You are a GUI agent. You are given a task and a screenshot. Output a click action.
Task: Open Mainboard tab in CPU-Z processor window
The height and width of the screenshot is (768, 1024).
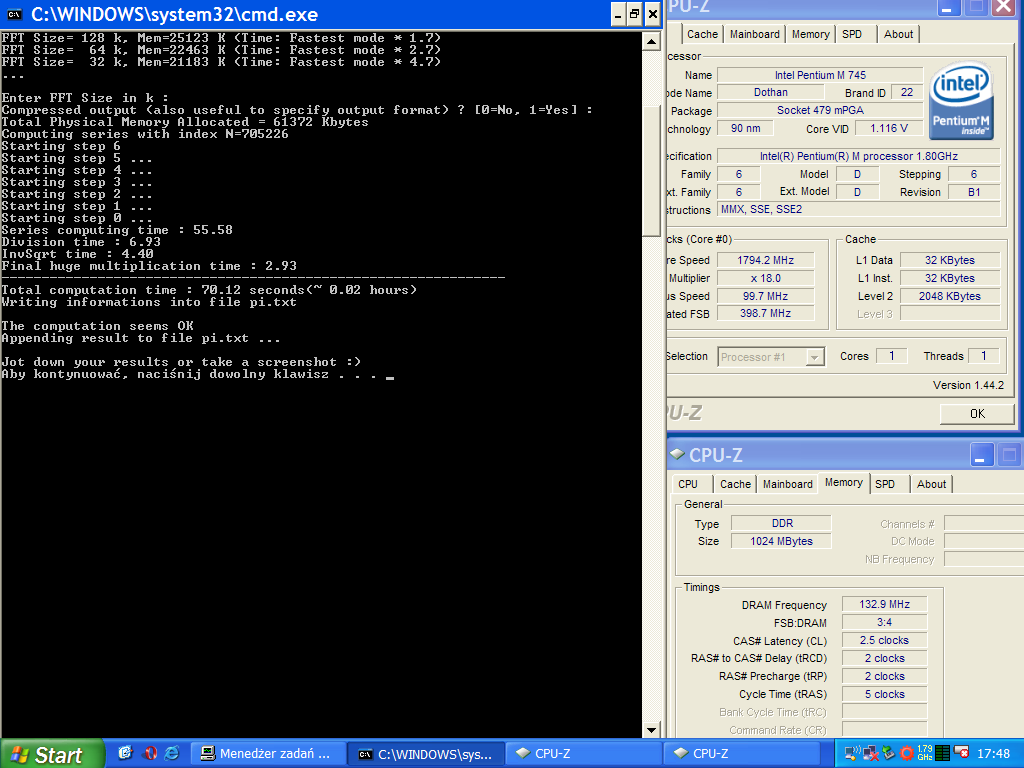pos(754,34)
